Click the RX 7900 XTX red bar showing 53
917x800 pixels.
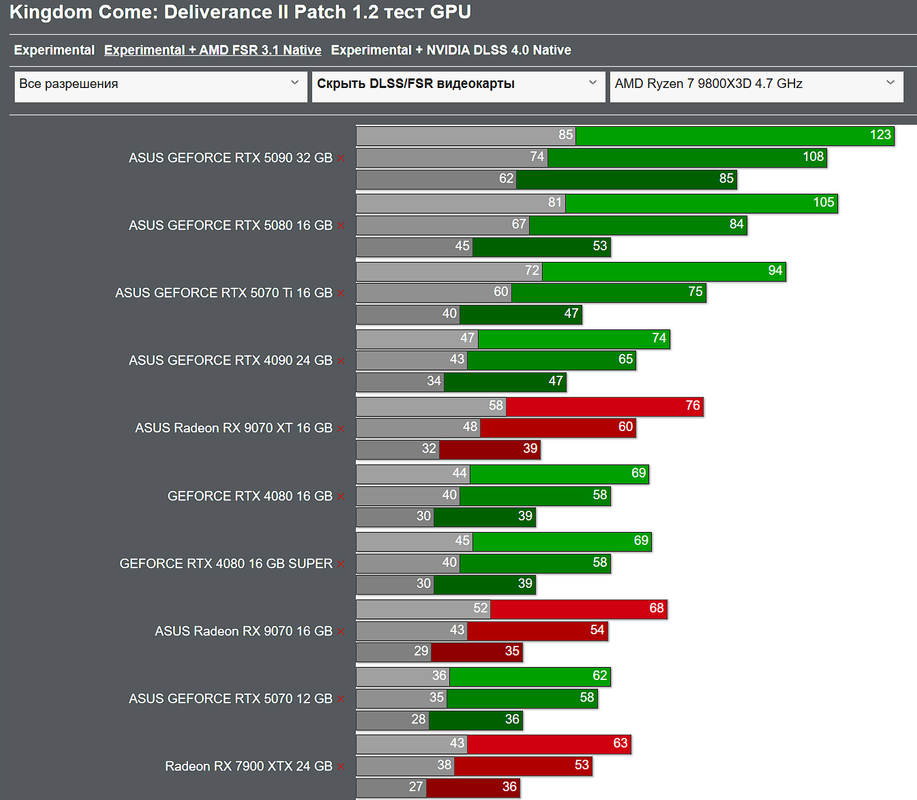523,765
